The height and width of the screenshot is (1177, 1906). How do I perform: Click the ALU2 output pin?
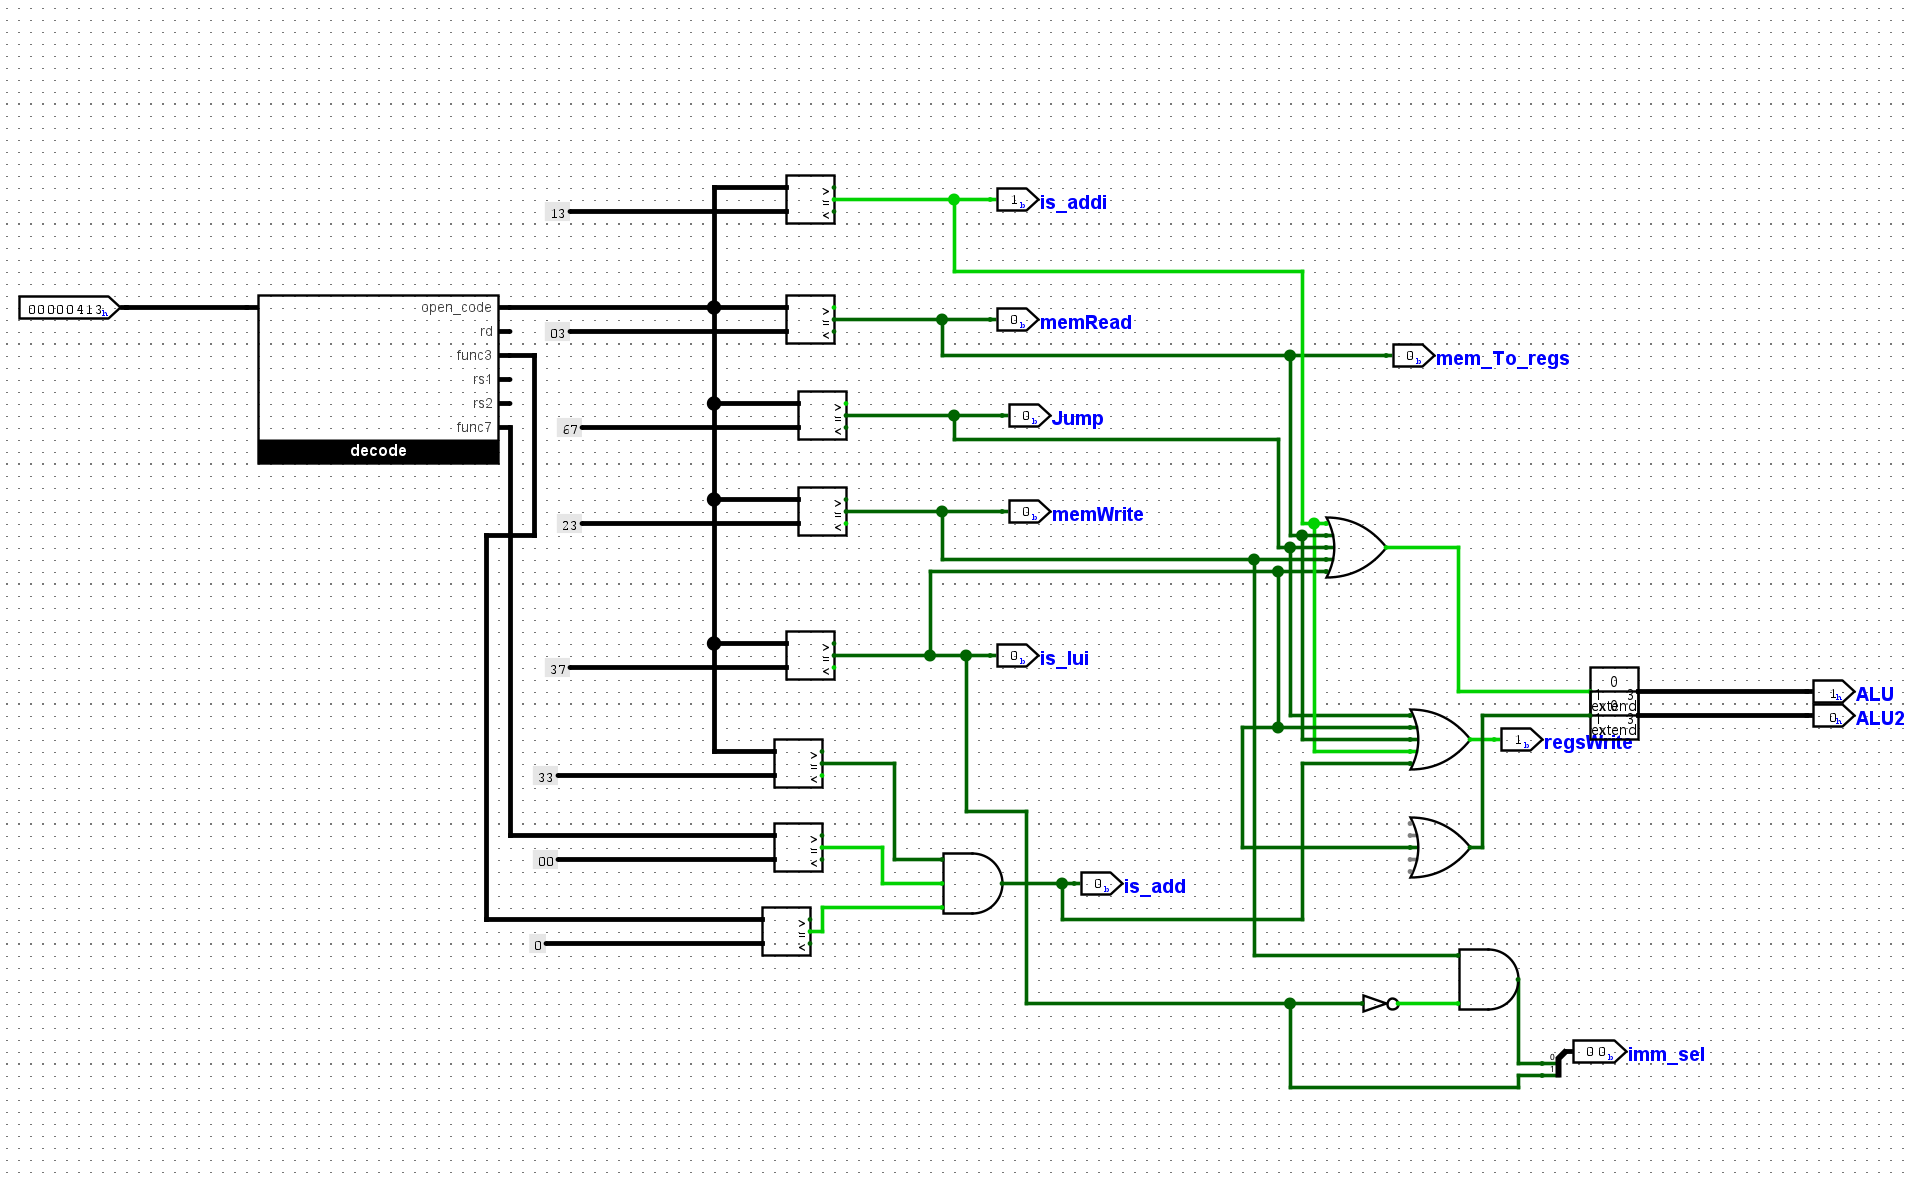click(1834, 717)
